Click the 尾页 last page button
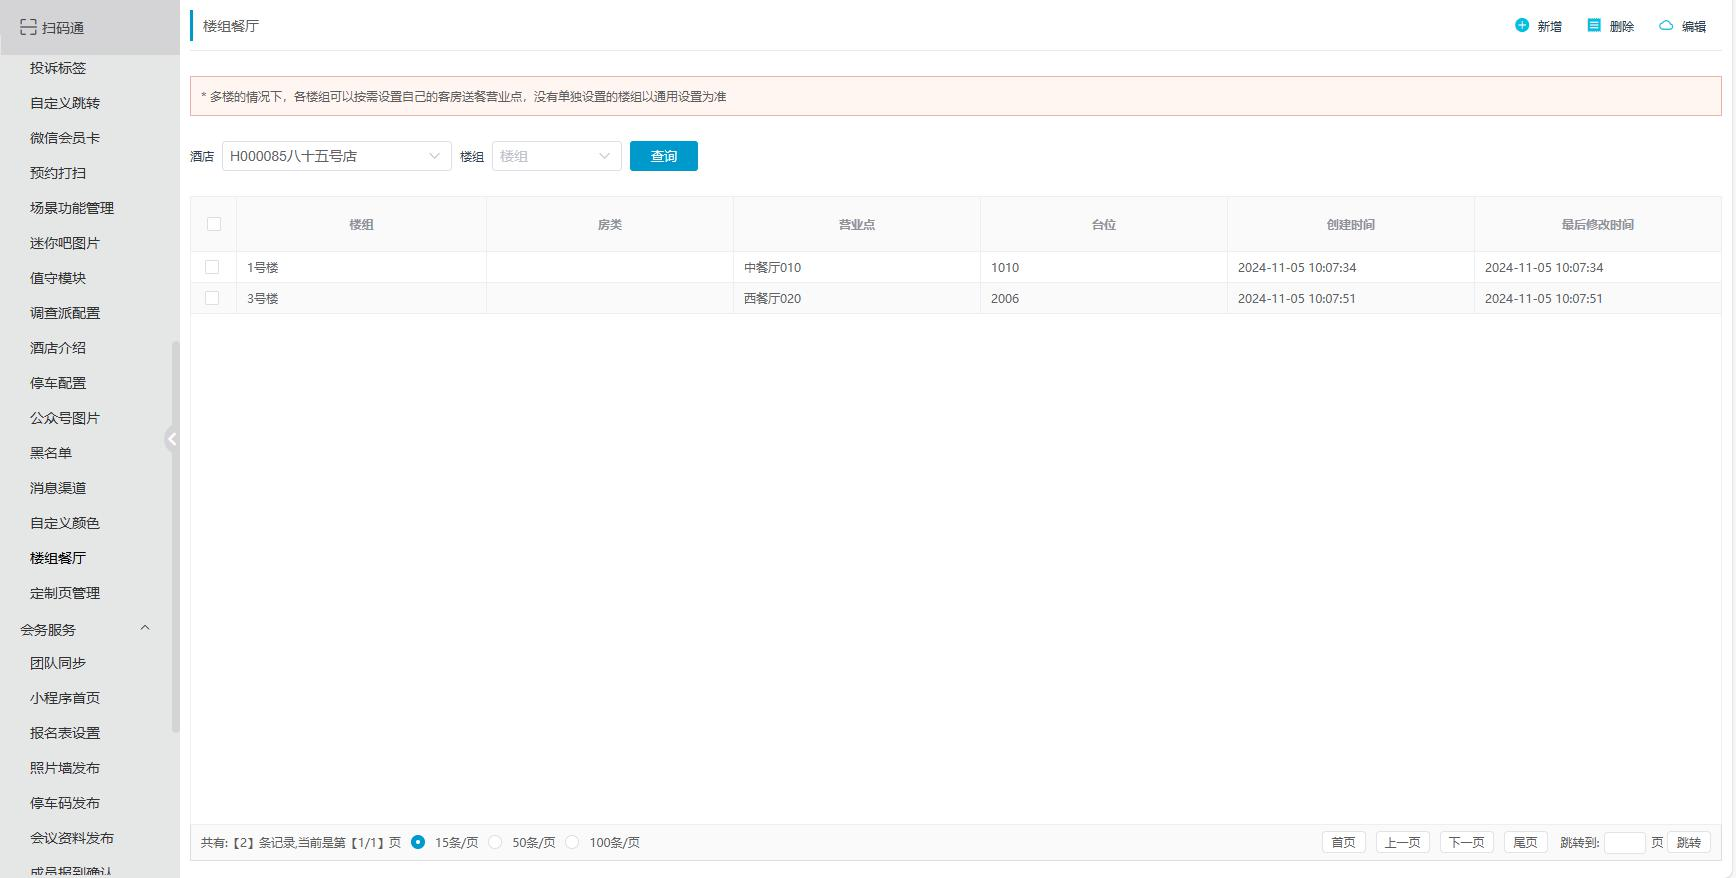Screen dimensions: 1736x878 coord(1525,842)
